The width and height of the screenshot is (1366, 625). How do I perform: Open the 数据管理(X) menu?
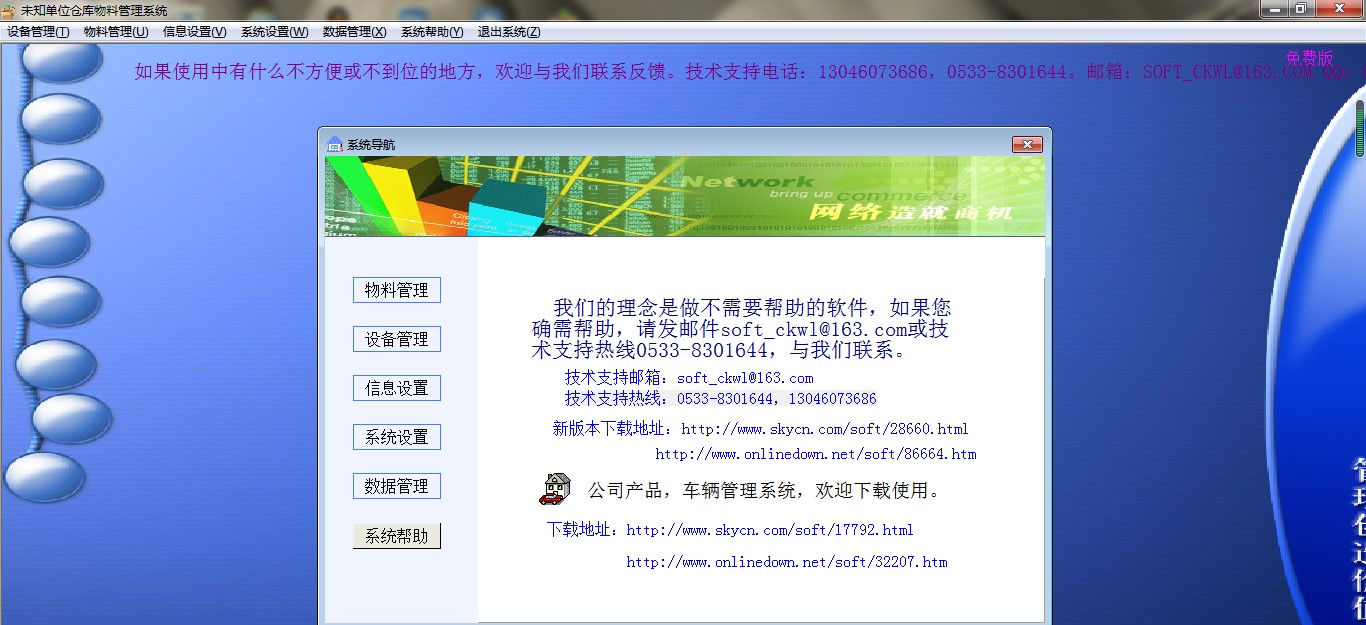click(354, 32)
